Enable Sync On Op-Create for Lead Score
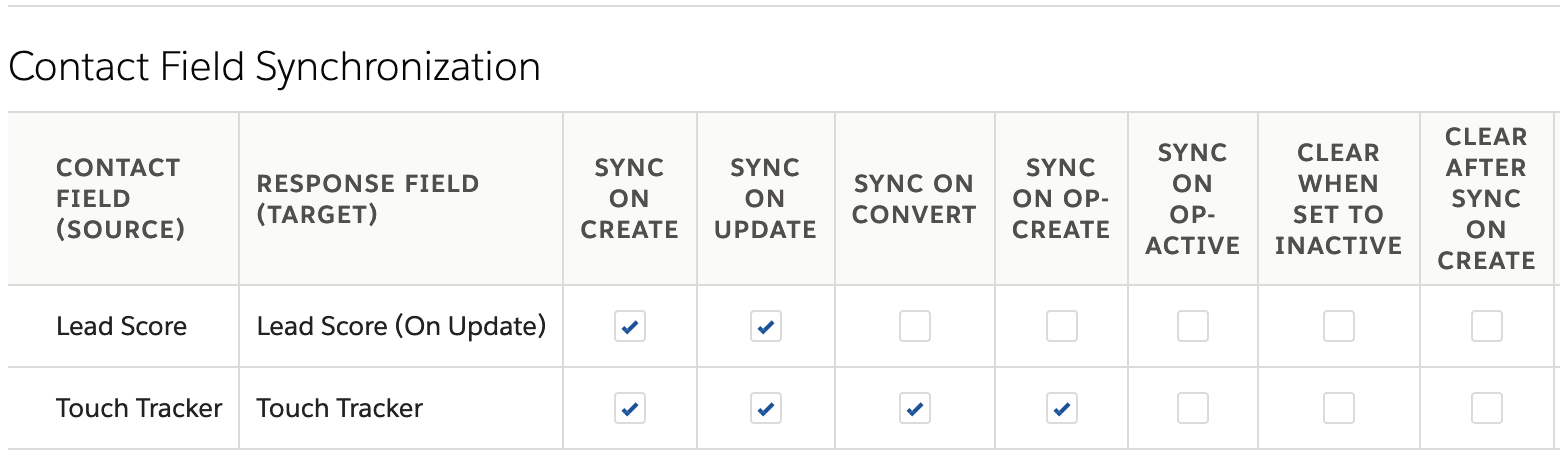Screen dimensions: 1560x458 coord(1062,326)
